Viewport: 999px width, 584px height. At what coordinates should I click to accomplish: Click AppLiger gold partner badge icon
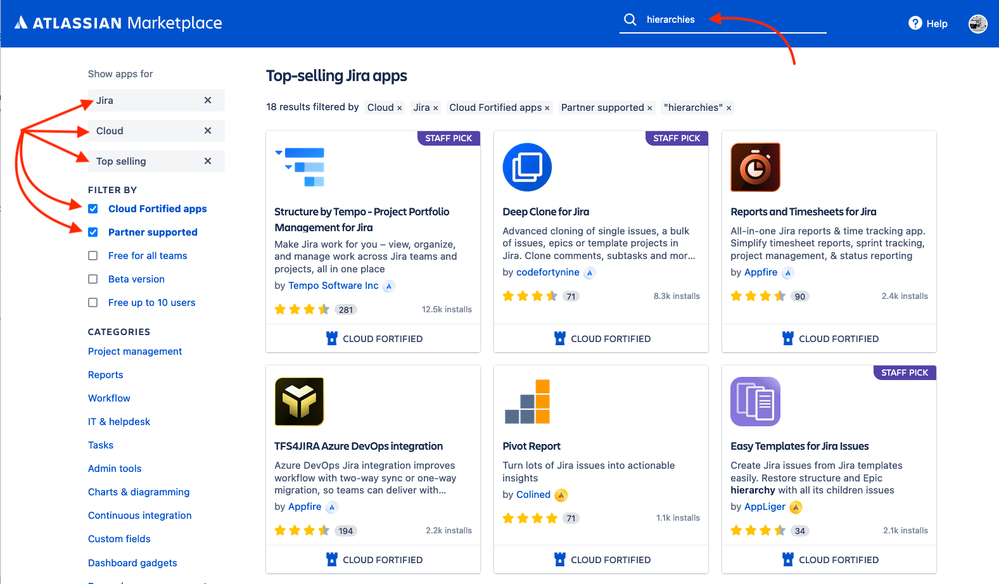pyautogui.click(x=796, y=508)
